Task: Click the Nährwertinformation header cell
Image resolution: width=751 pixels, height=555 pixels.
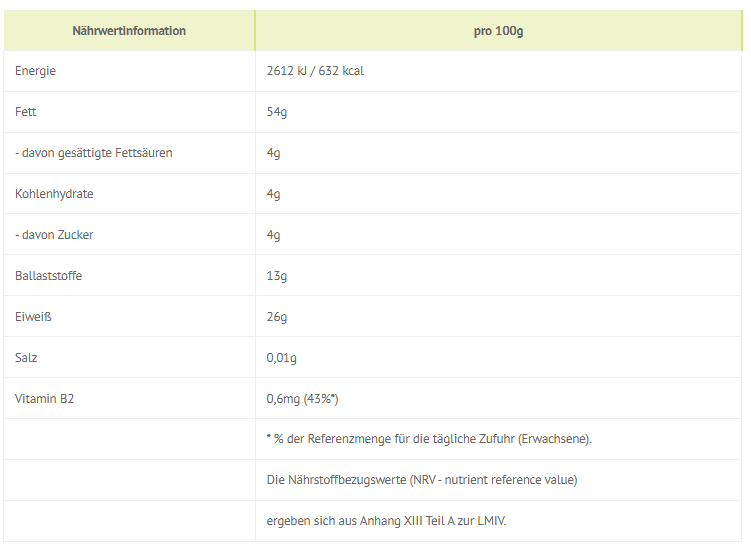Action: point(129,31)
